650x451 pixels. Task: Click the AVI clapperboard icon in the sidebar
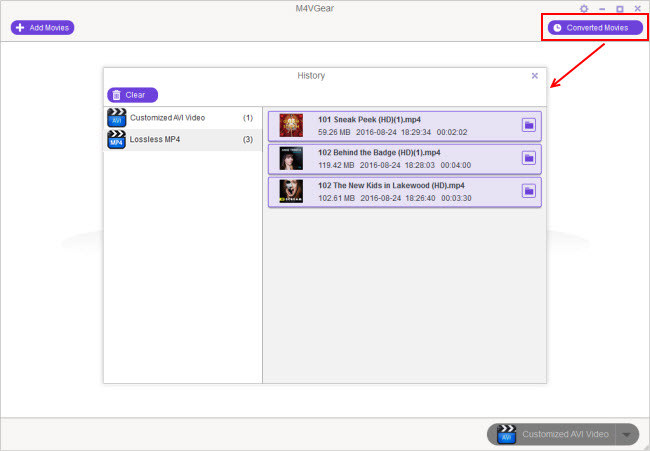(x=116, y=118)
